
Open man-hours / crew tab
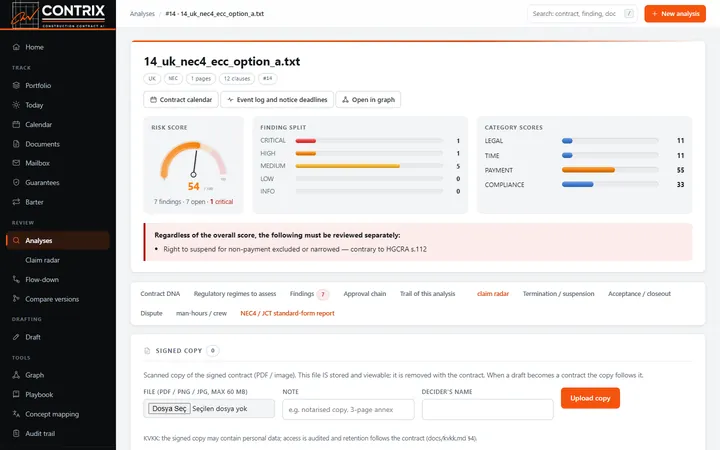pyautogui.click(x=201, y=313)
